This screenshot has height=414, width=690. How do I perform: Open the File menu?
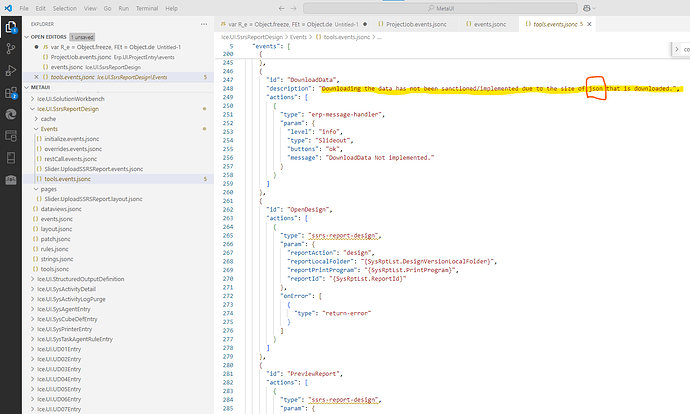(24, 8)
